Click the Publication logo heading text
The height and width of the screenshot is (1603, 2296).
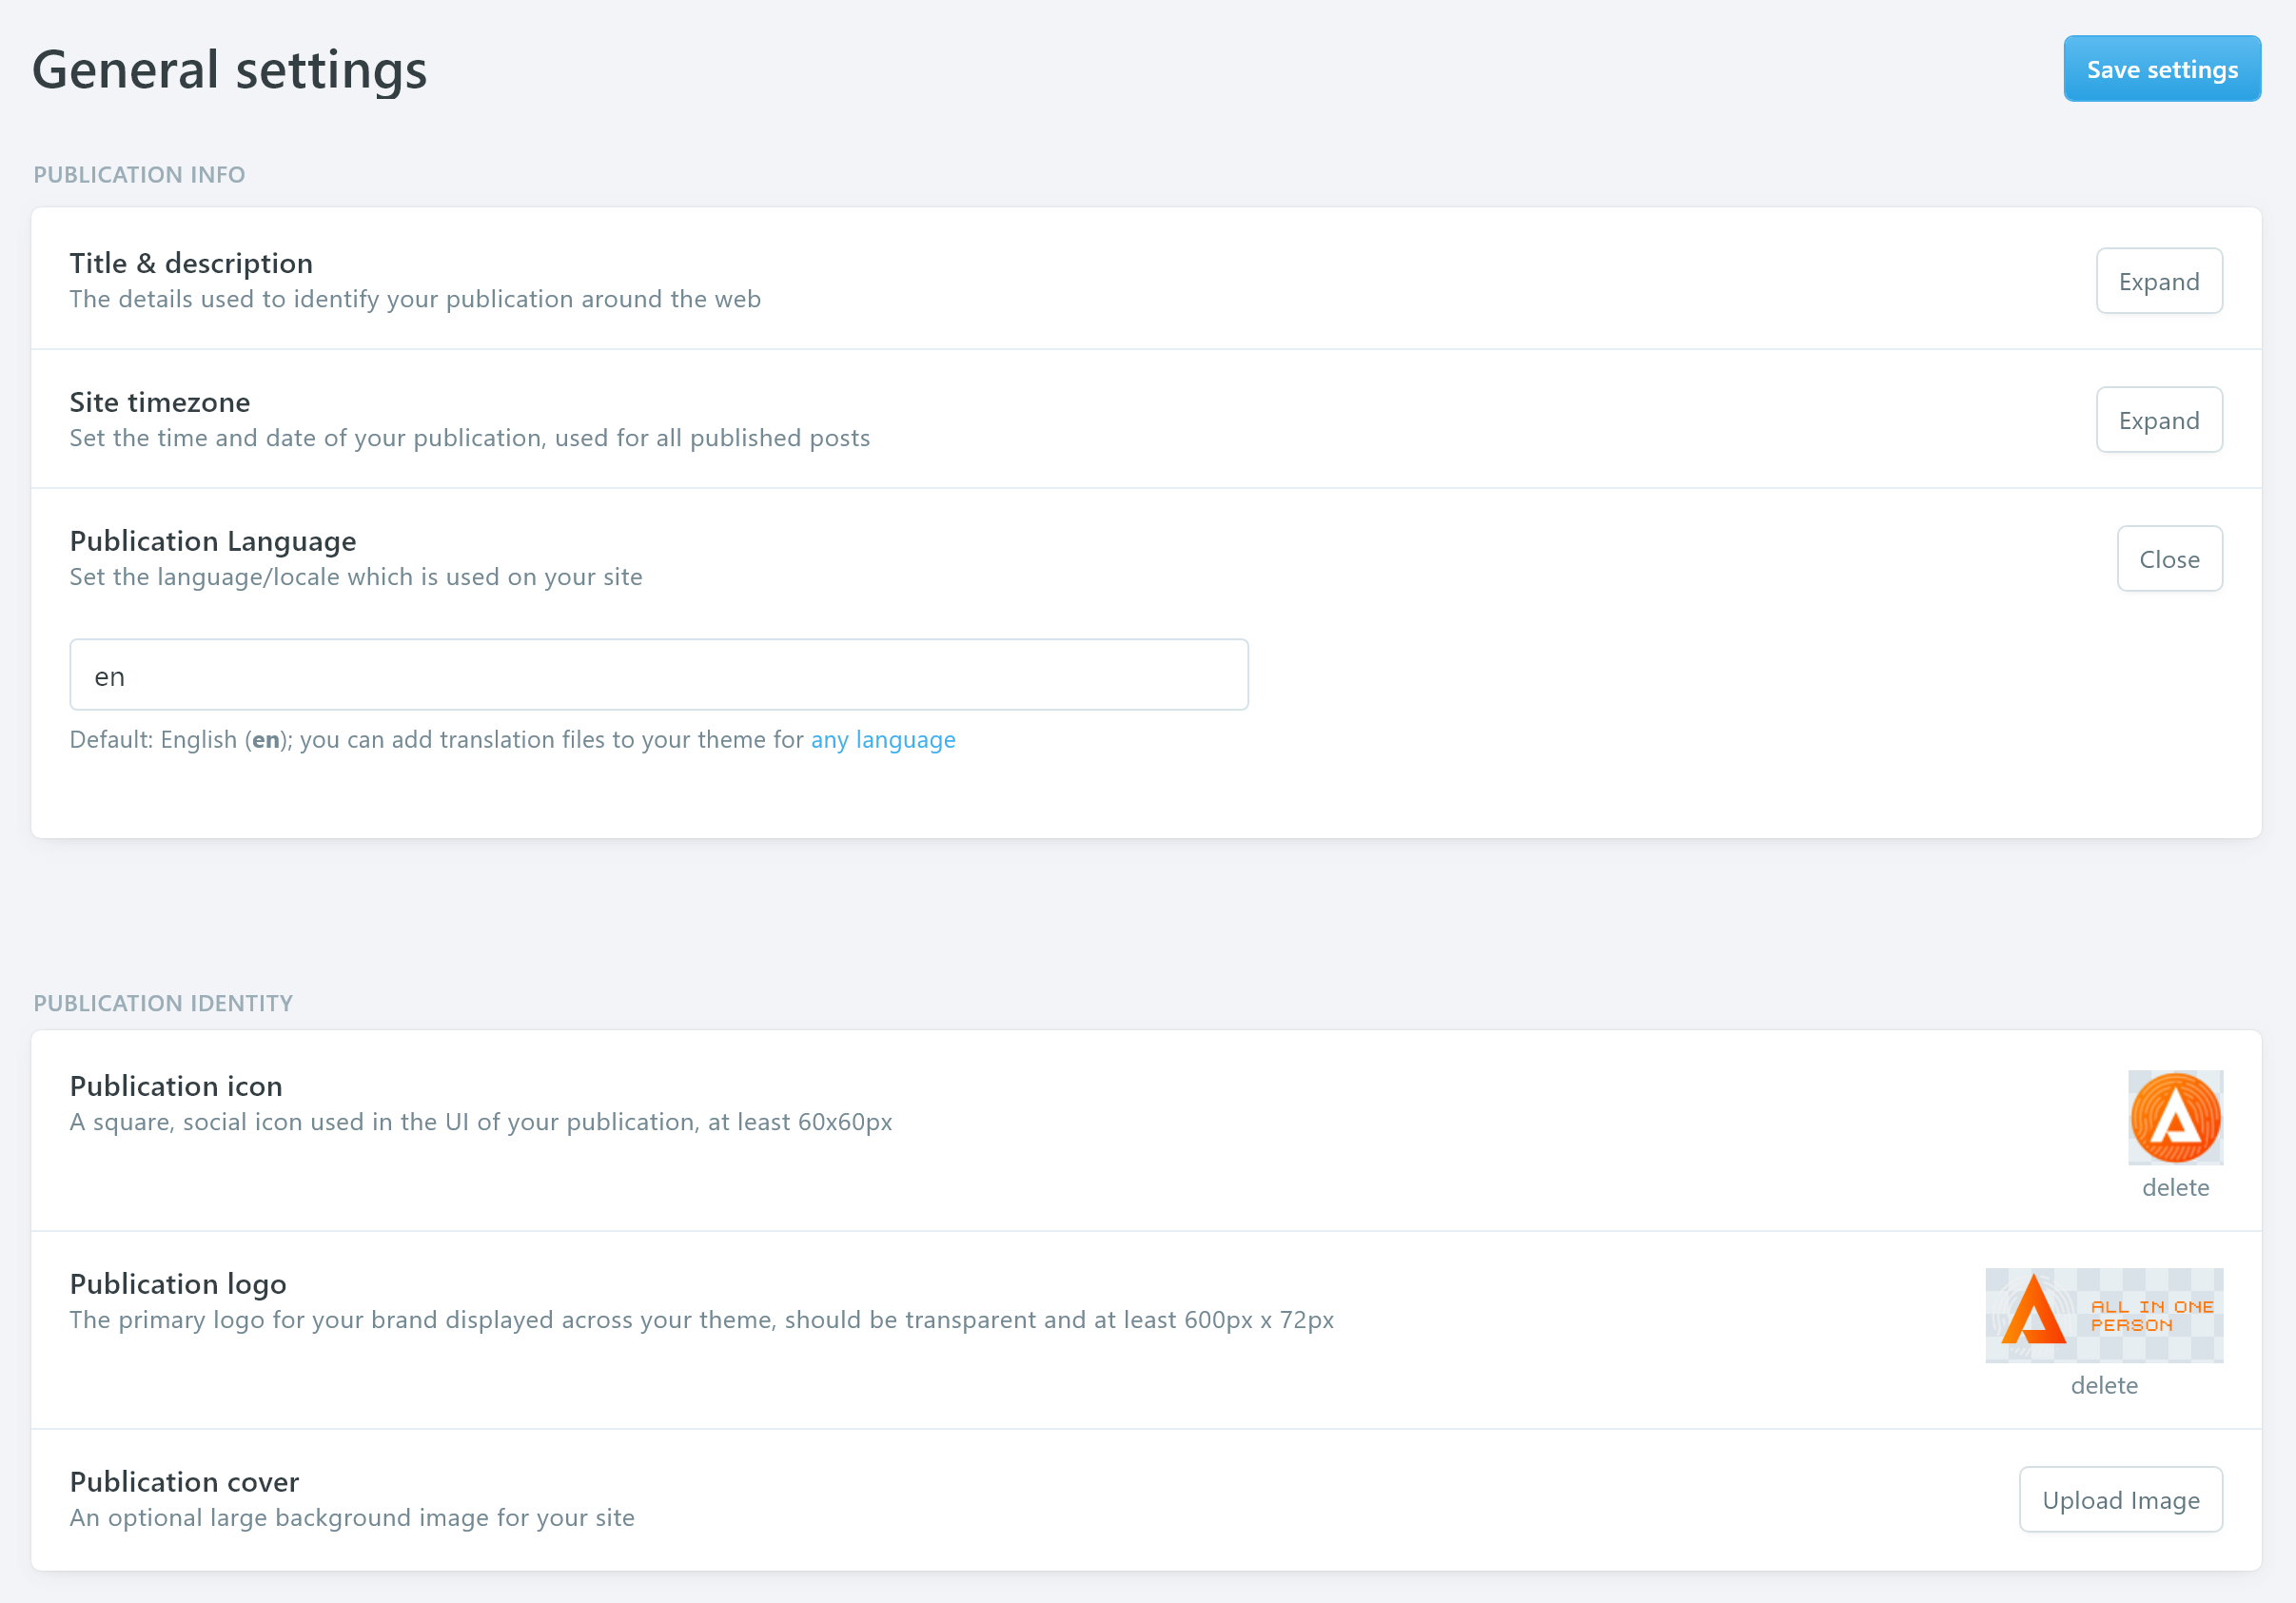[x=178, y=1284]
